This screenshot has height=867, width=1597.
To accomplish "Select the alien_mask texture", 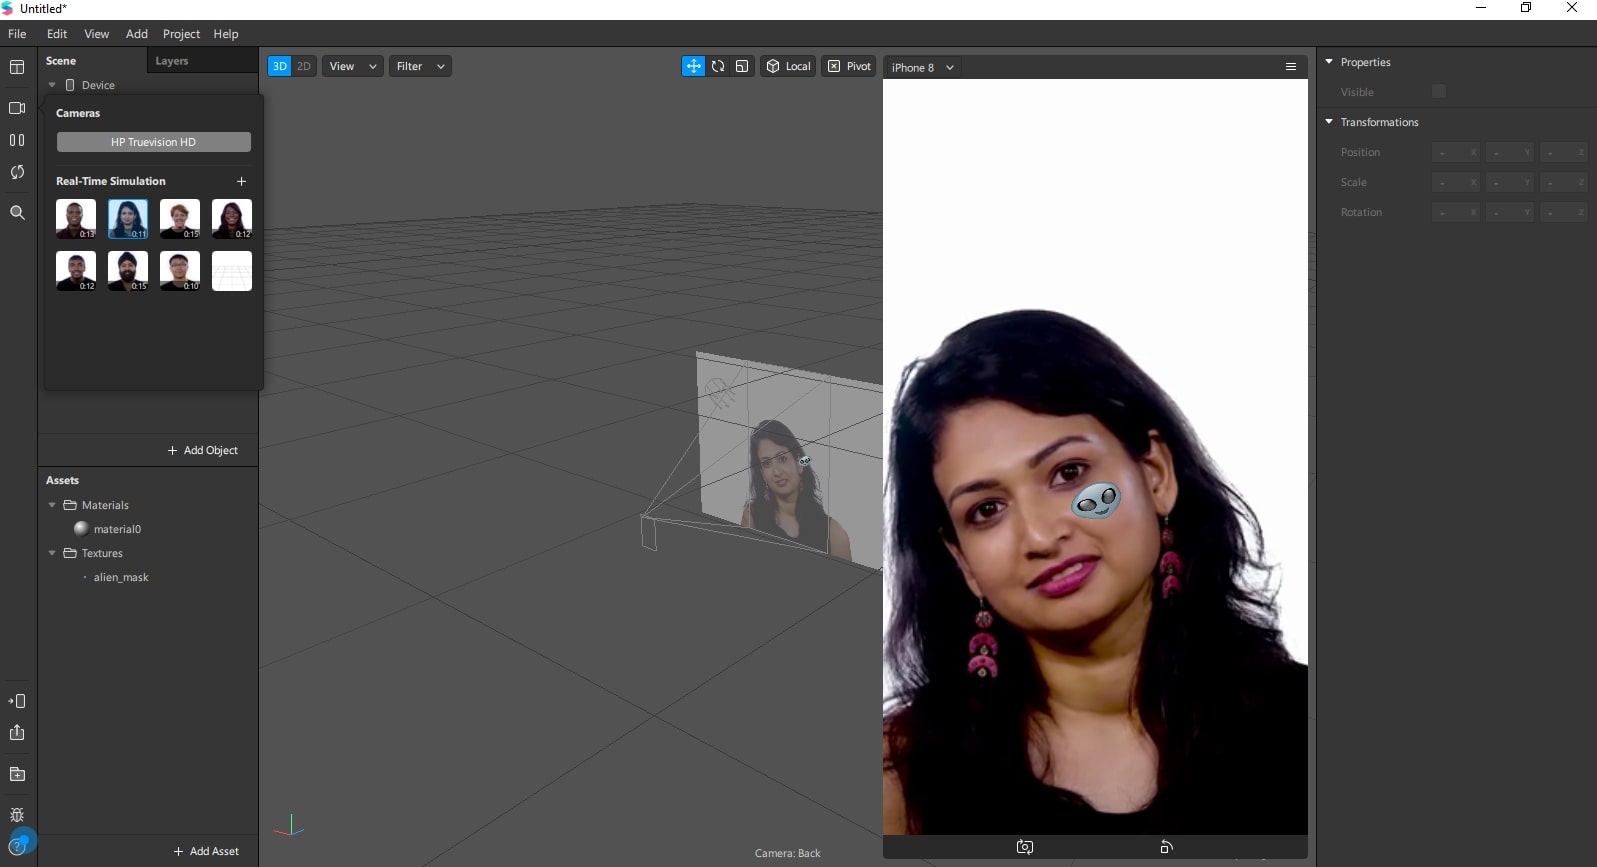I will [x=121, y=577].
